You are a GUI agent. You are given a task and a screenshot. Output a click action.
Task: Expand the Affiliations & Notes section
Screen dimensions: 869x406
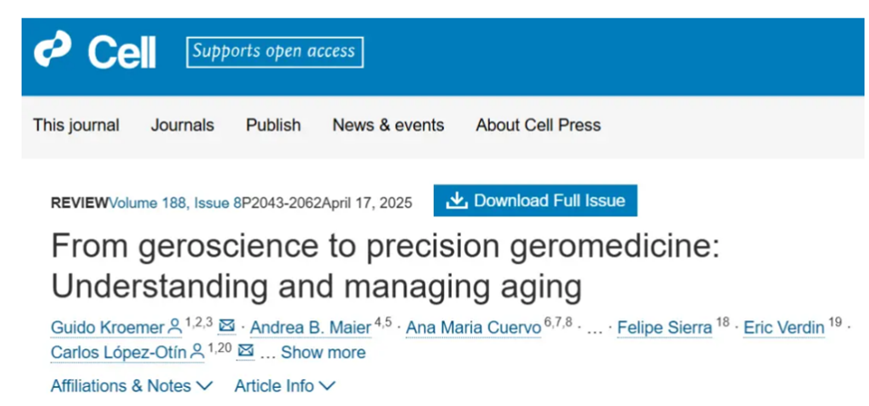(x=131, y=385)
